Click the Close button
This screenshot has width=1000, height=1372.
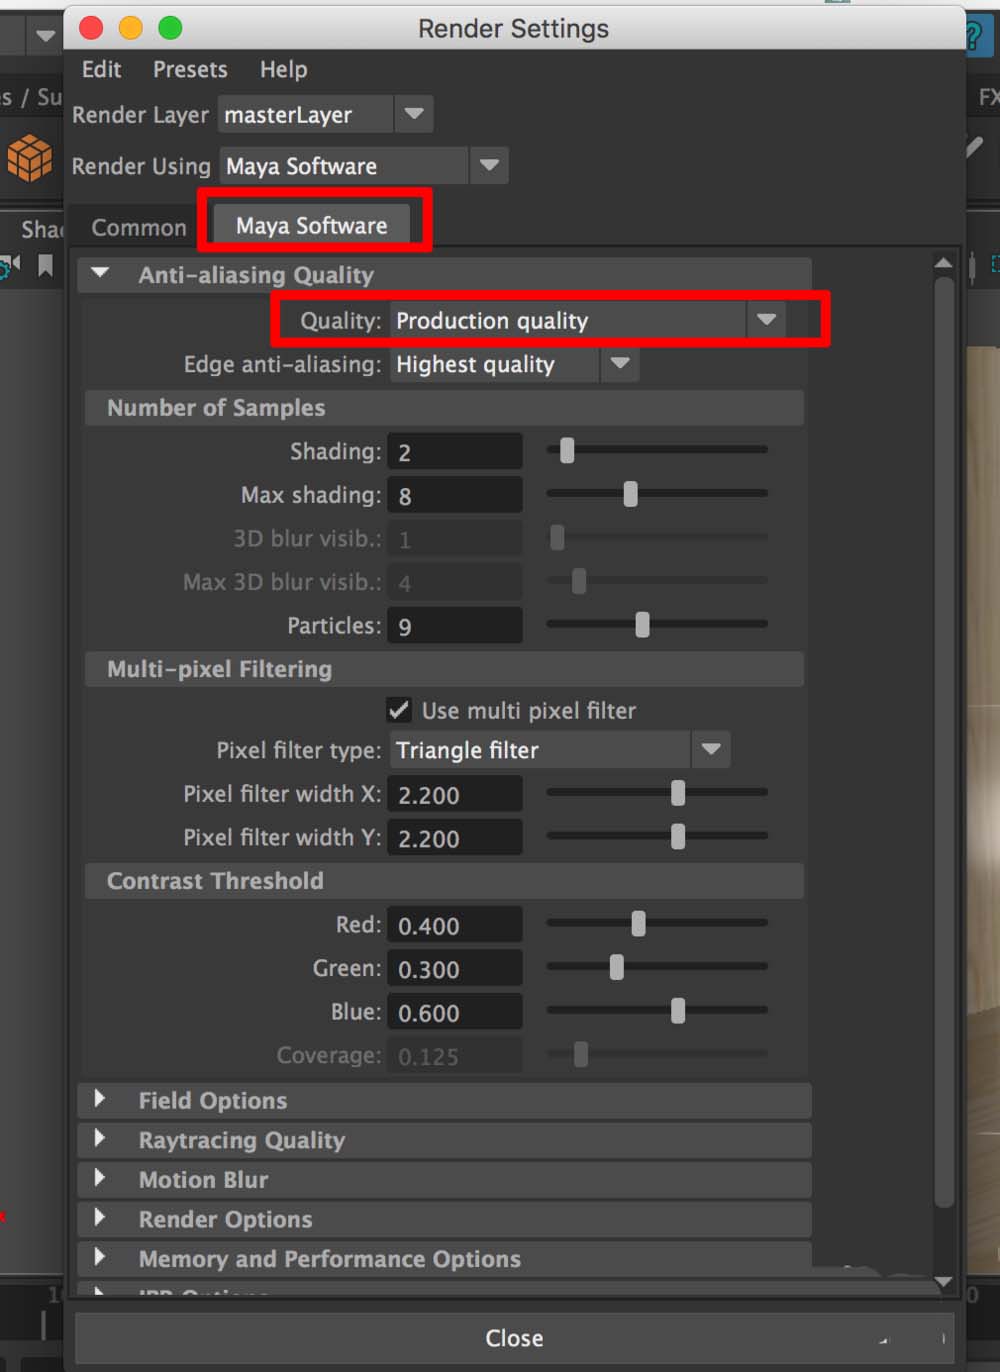514,1338
